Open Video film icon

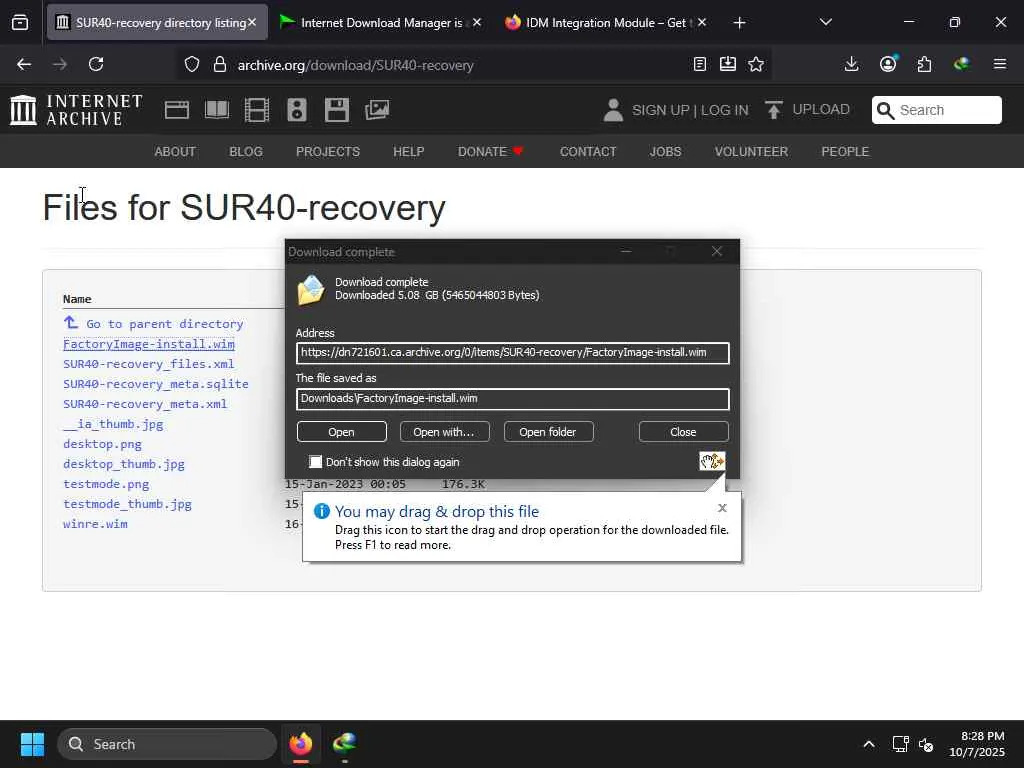[257, 110]
